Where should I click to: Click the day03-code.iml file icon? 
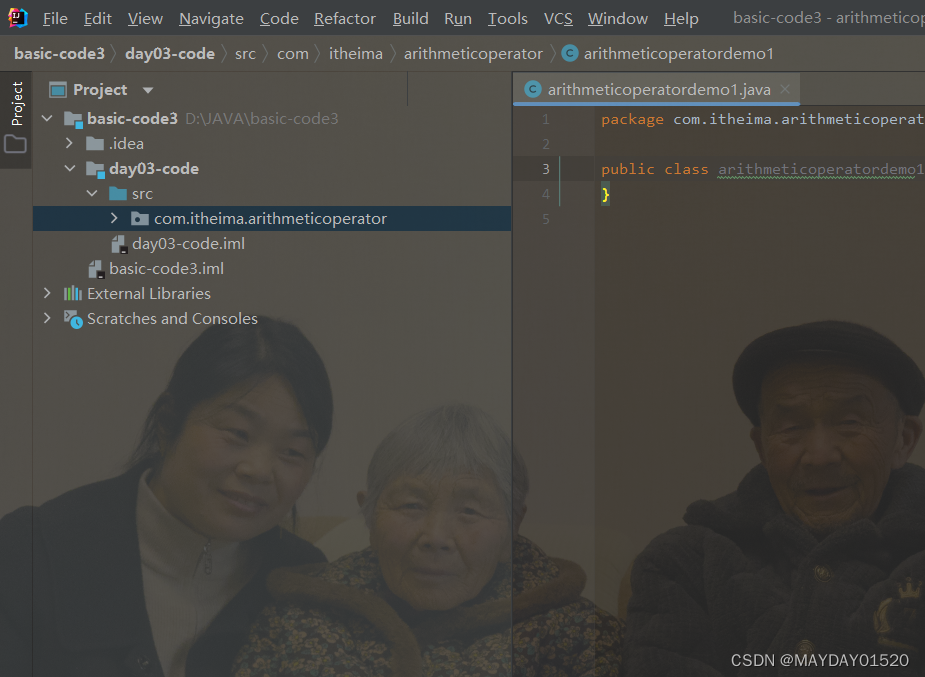[x=119, y=244]
